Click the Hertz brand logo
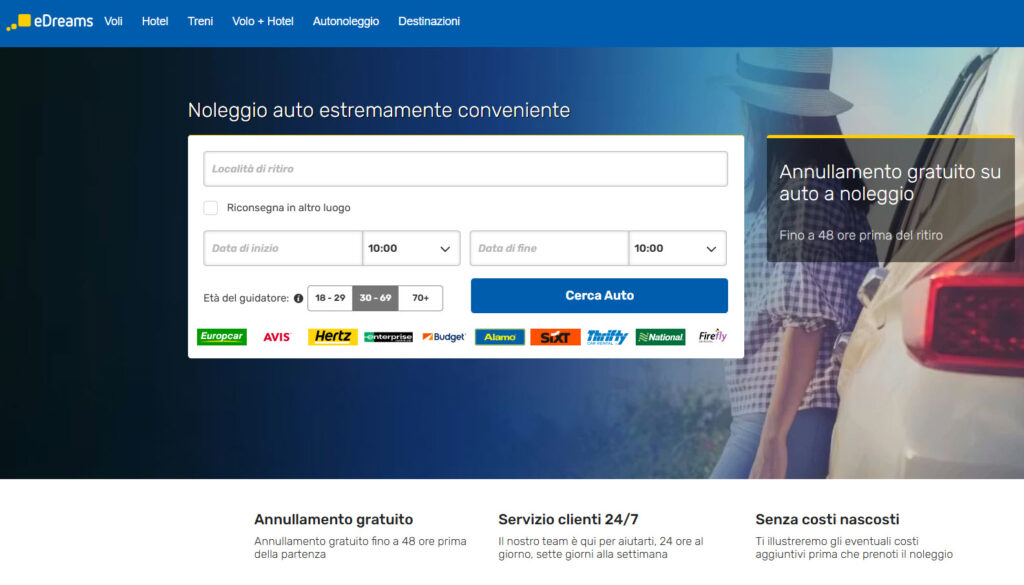 332,337
